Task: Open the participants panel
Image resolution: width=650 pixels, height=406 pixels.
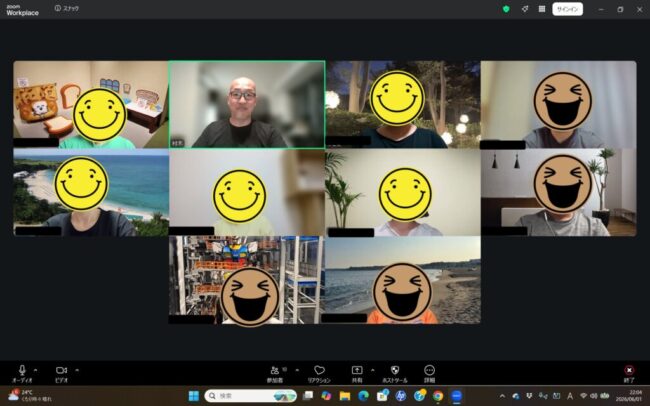Action: click(275, 374)
